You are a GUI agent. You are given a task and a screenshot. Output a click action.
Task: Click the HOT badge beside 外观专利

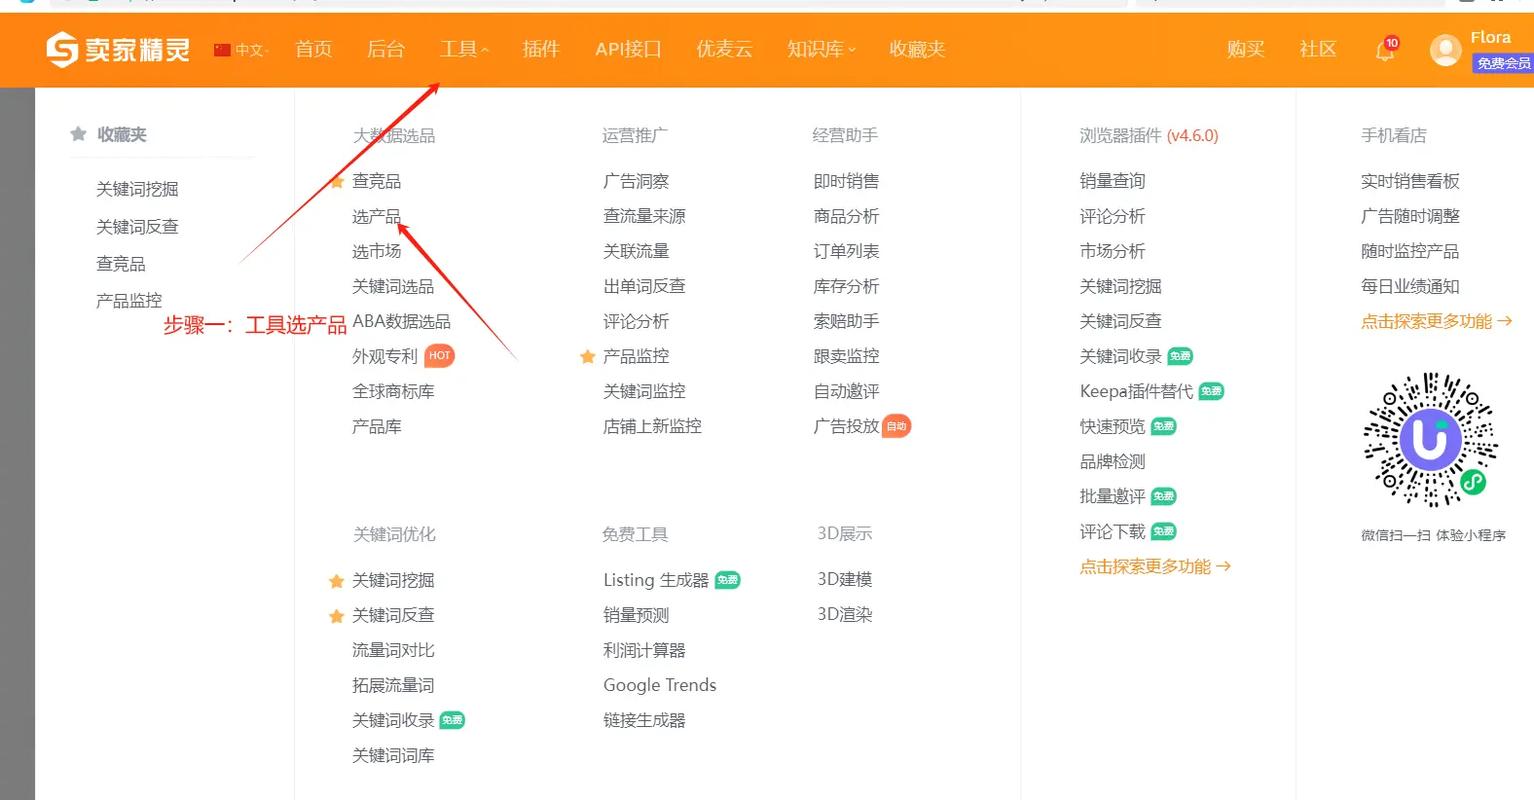tap(438, 355)
